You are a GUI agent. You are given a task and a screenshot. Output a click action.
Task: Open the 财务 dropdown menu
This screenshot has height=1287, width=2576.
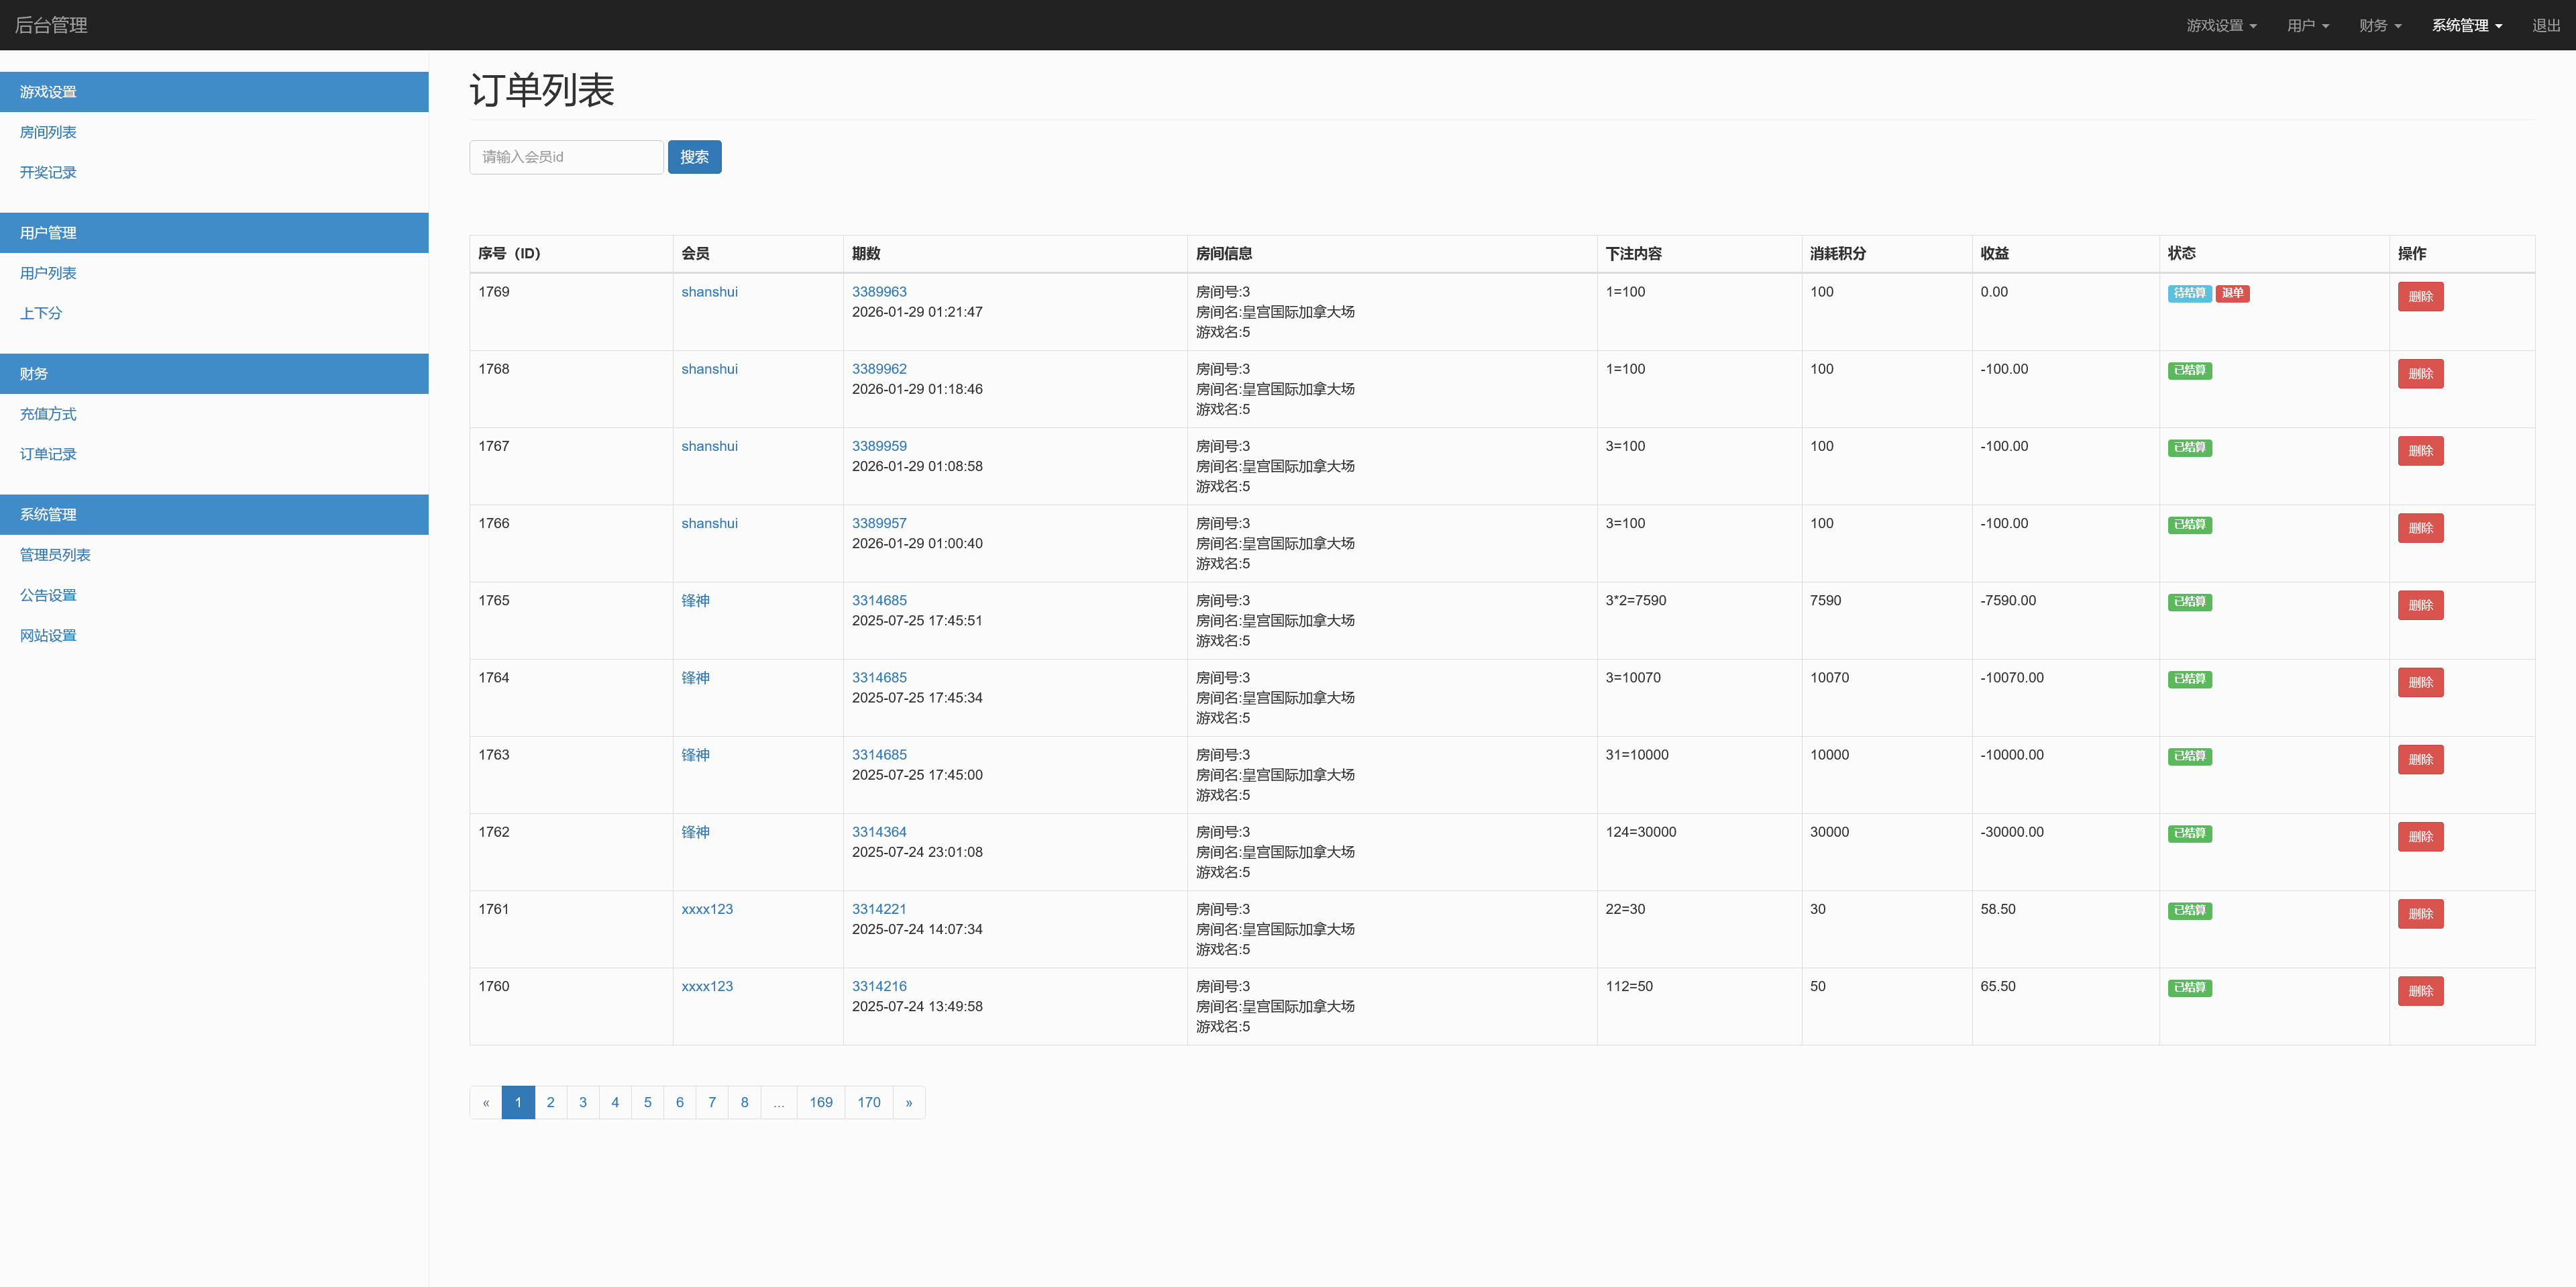tap(2379, 25)
